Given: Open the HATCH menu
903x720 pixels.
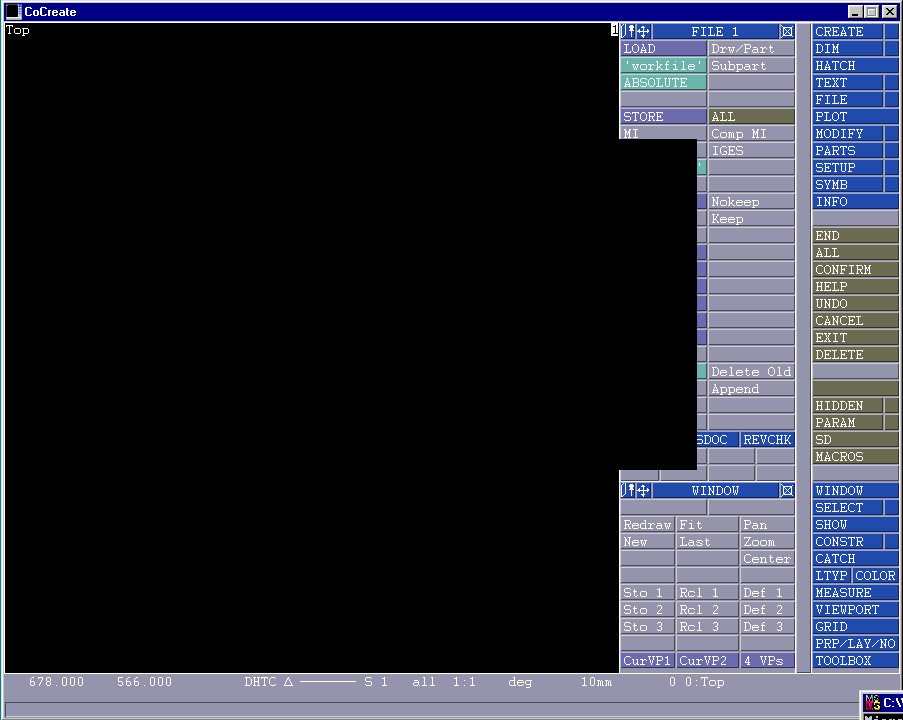Looking at the screenshot, I should coord(855,66).
